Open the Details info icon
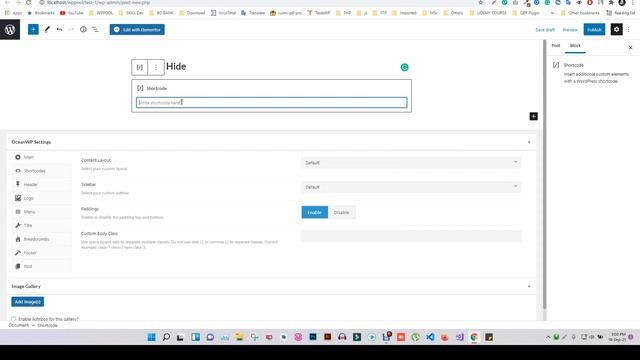640x360 pixels. pos(83,29)
